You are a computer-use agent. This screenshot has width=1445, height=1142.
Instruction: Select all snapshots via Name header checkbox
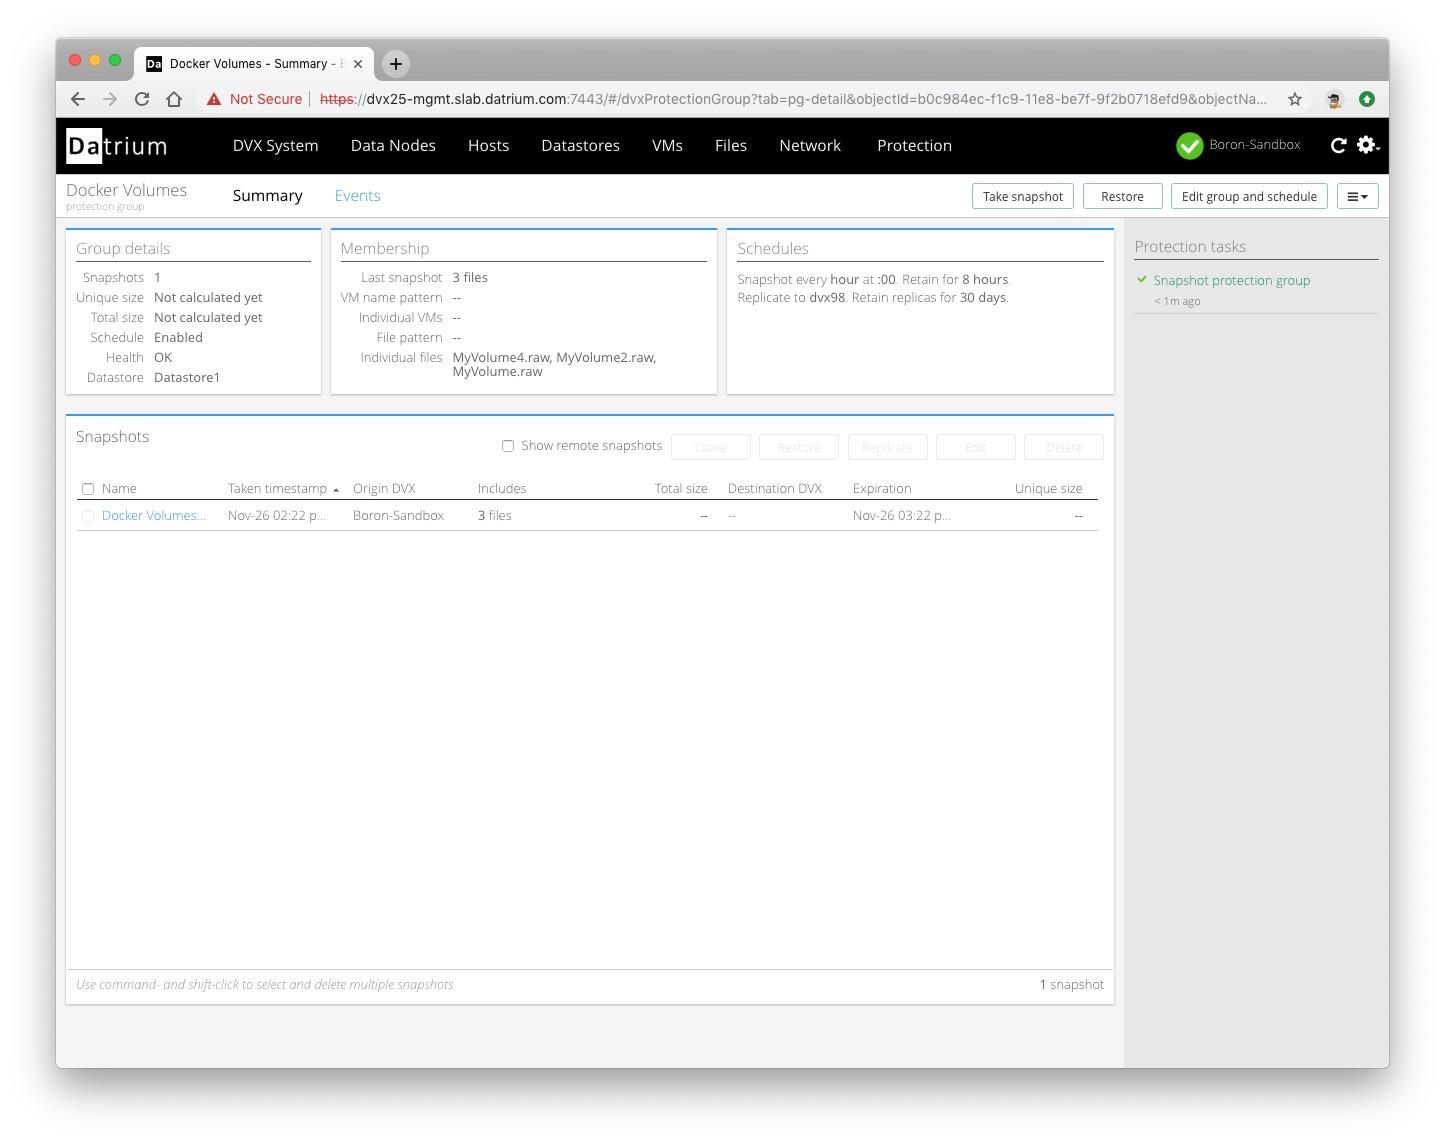[88, 489]
